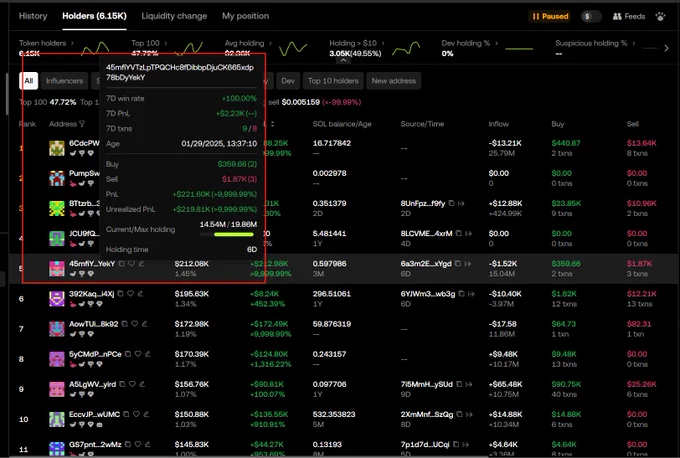Copy the AowTUi...8k92 holder address
This screenshot has width=680, height=458.
coord(124,324)
